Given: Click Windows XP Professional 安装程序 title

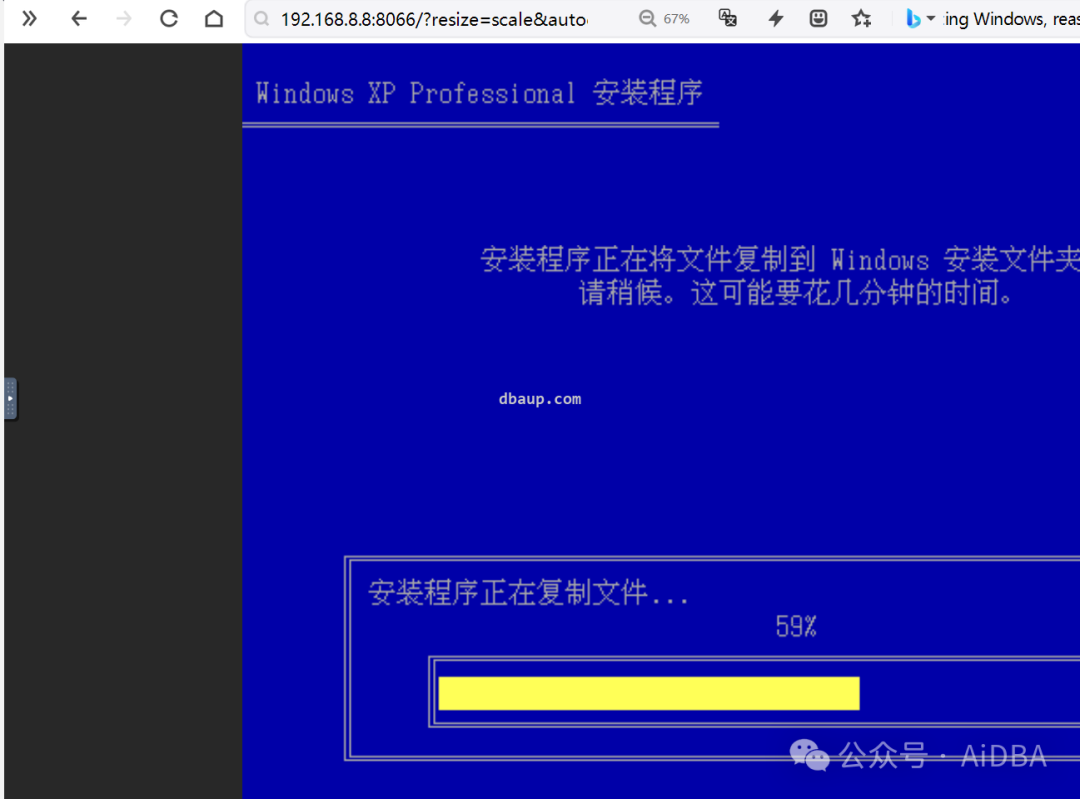Looking at the screenshot, I should tap(479, 93).
